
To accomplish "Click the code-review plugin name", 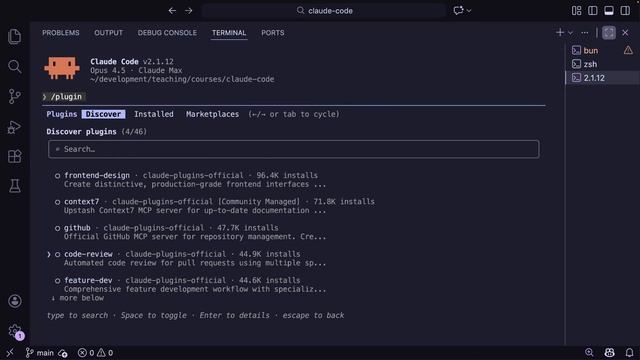I will point(88,254).
